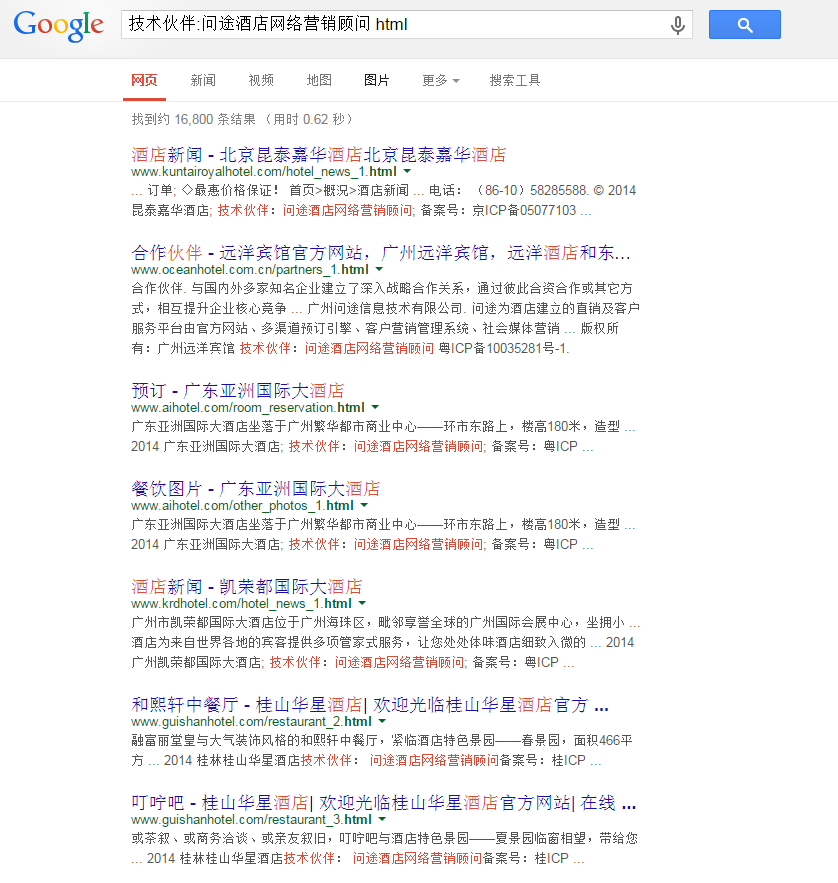Open result 酒店新闻 - 凯荣都国际大酒店
Viewport: 838px width, 883px height.
point(247,586)
